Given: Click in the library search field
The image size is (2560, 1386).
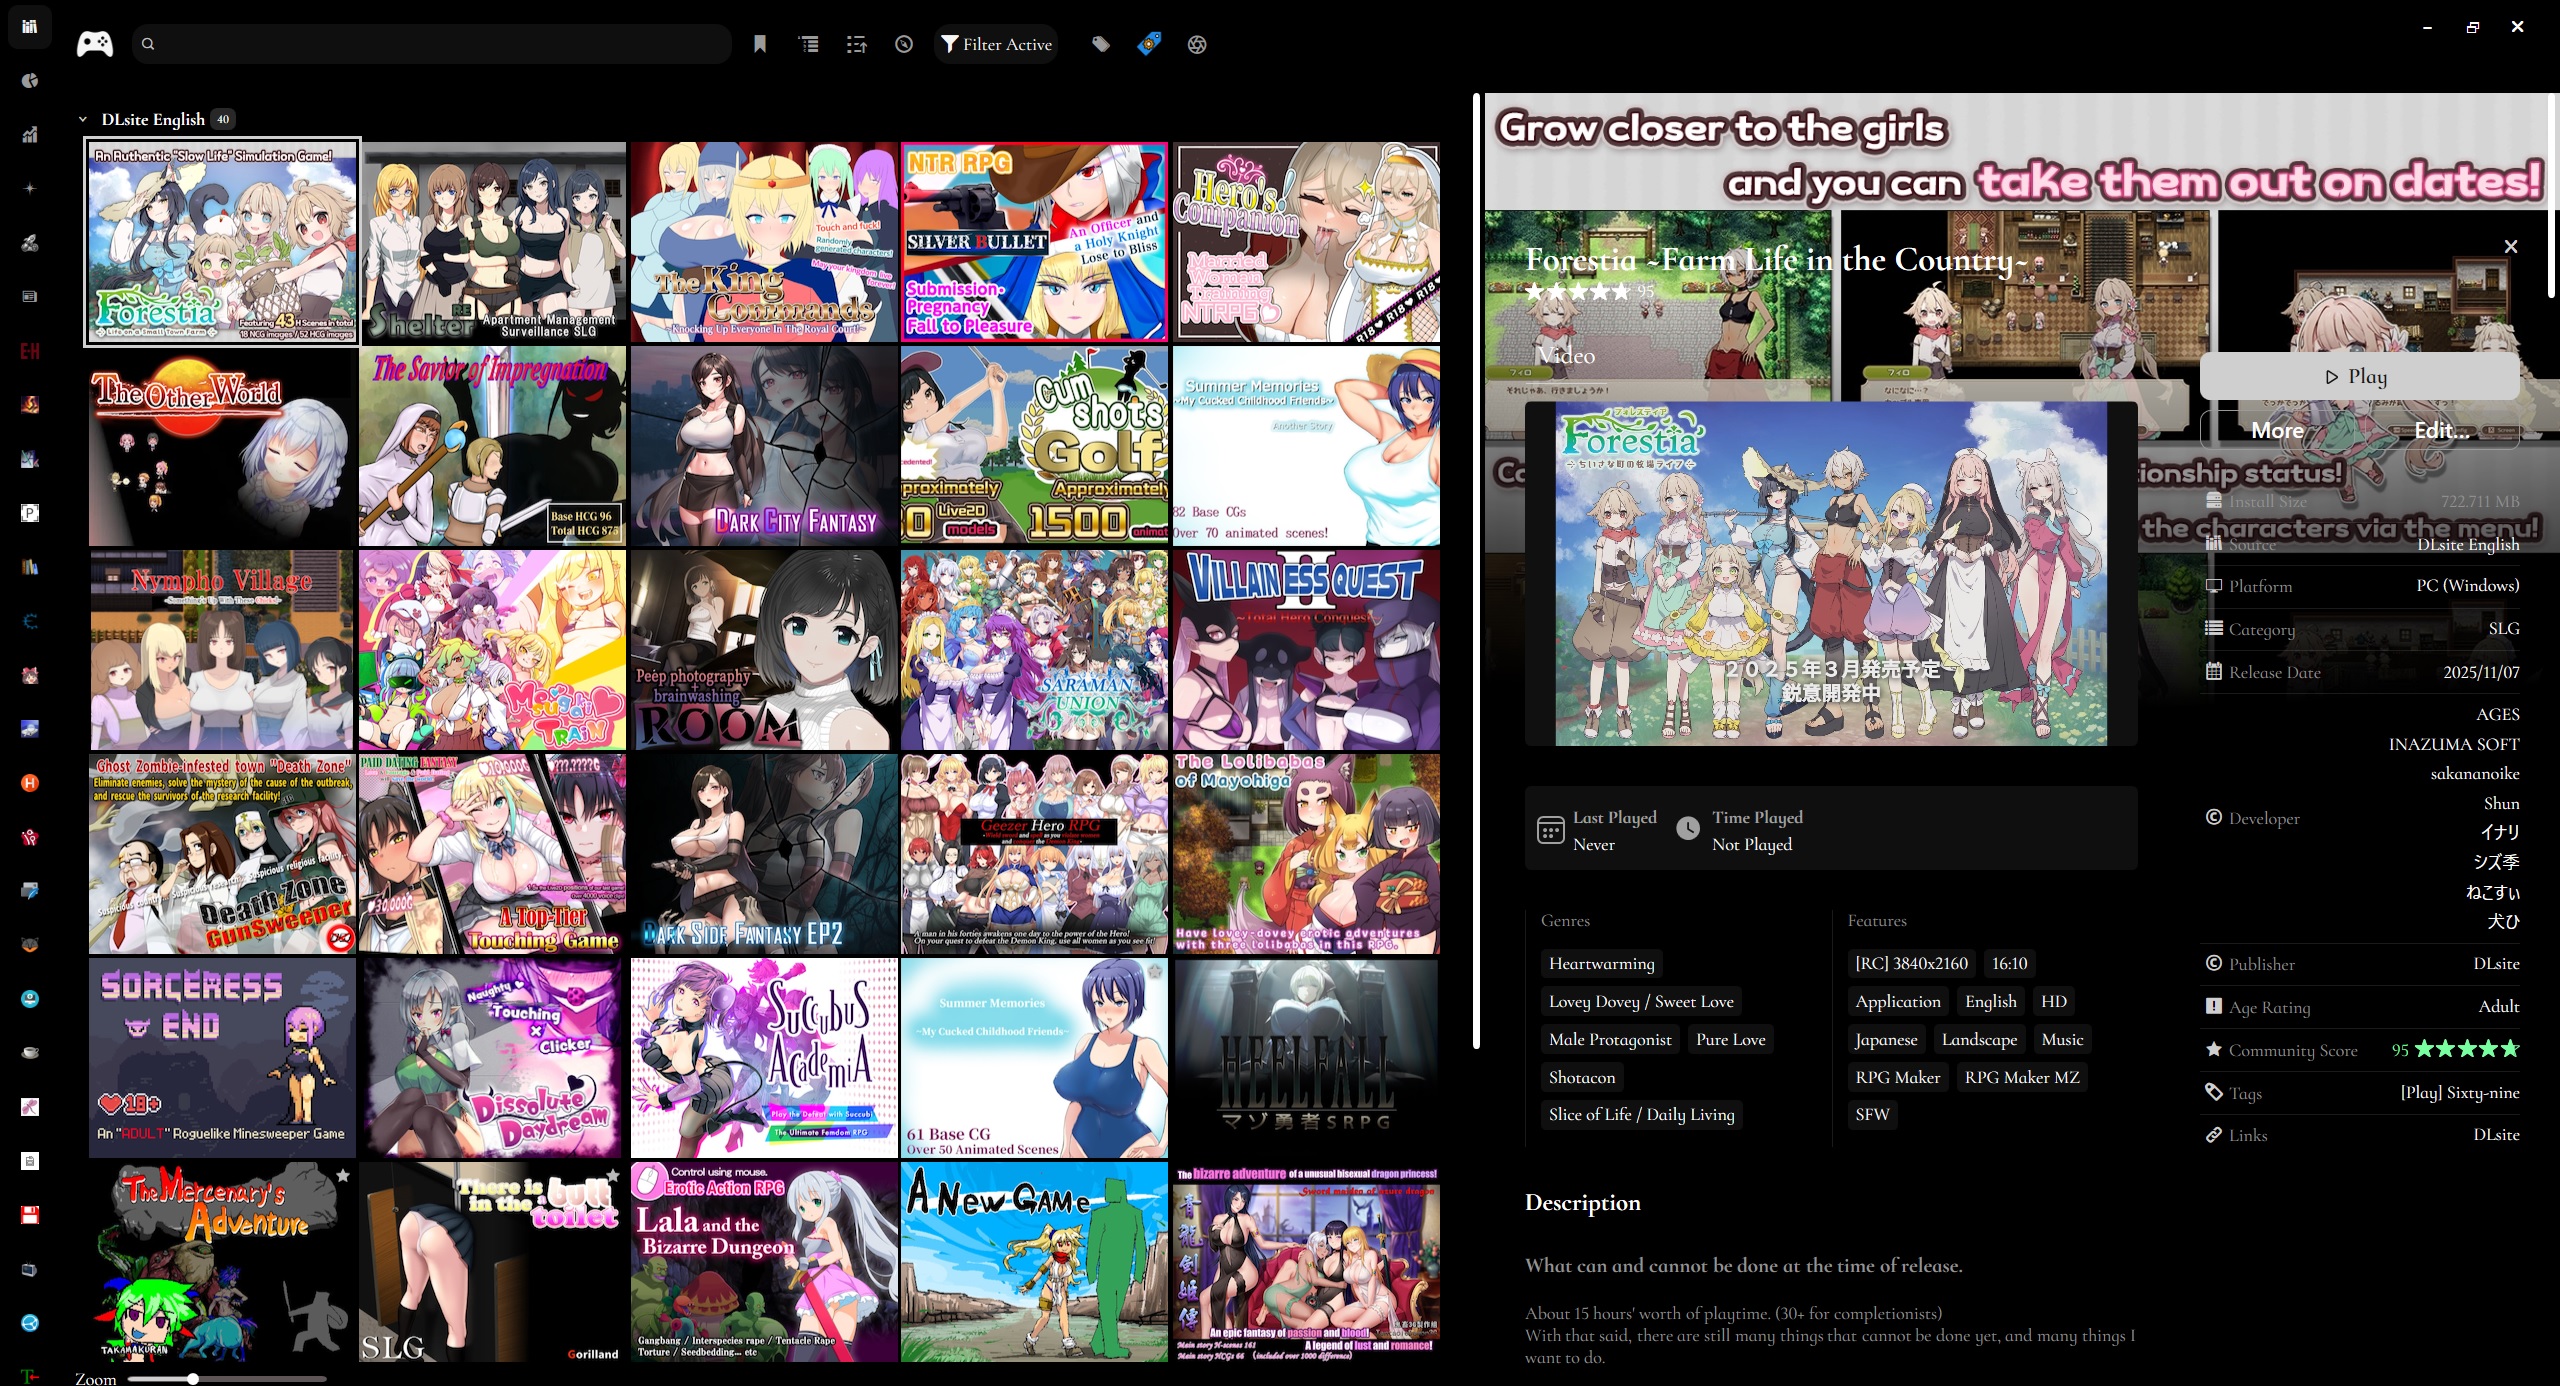Looking at the screenshot, I should 440,44.
